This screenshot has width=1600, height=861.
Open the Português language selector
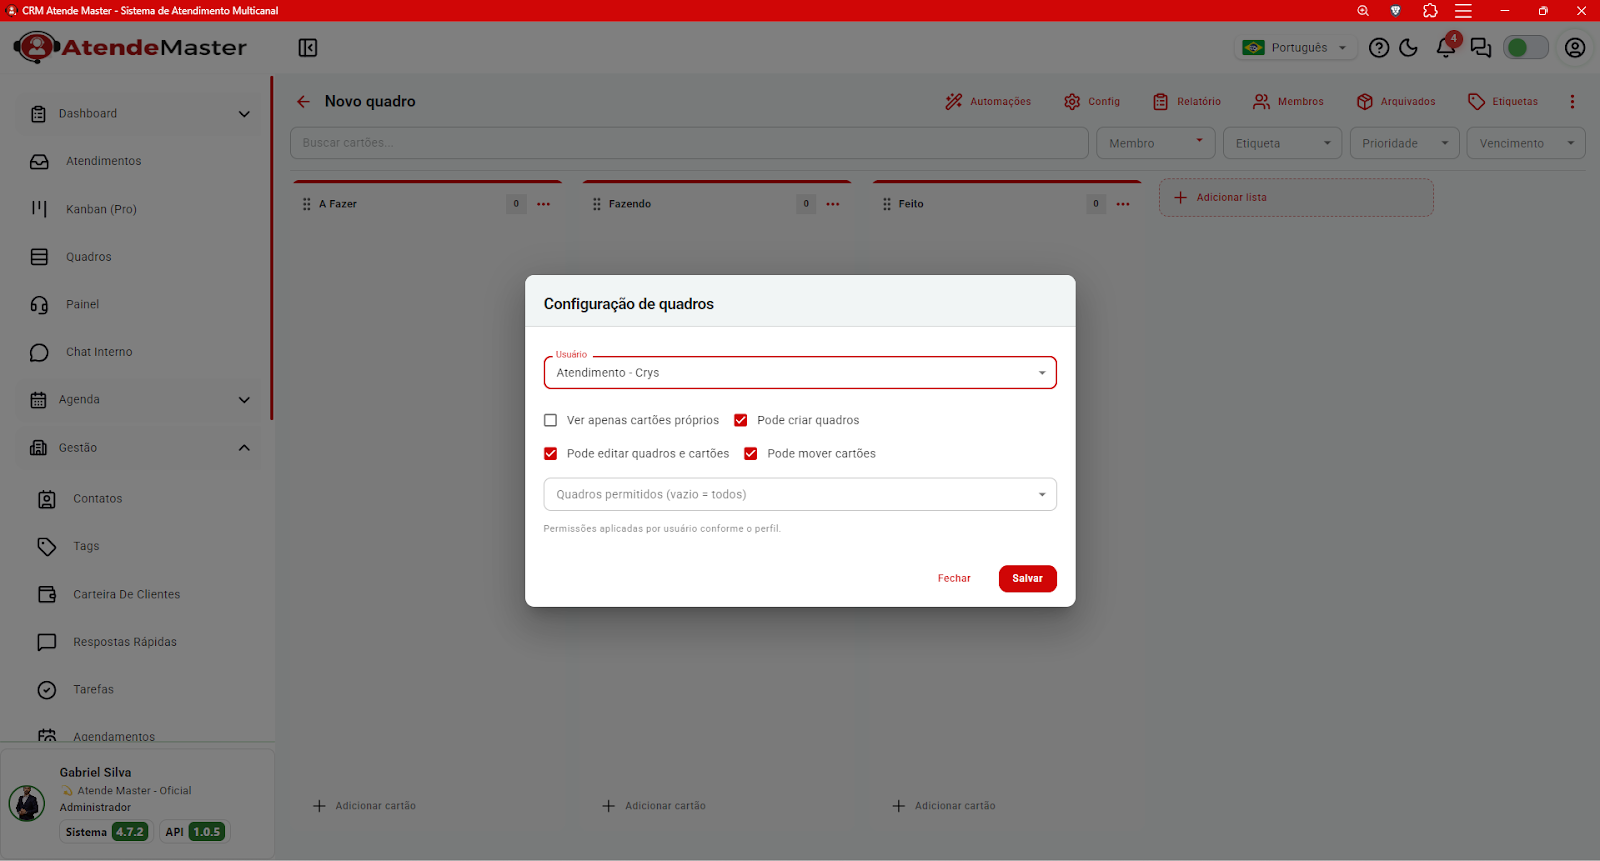click(x=1296, y=48)
